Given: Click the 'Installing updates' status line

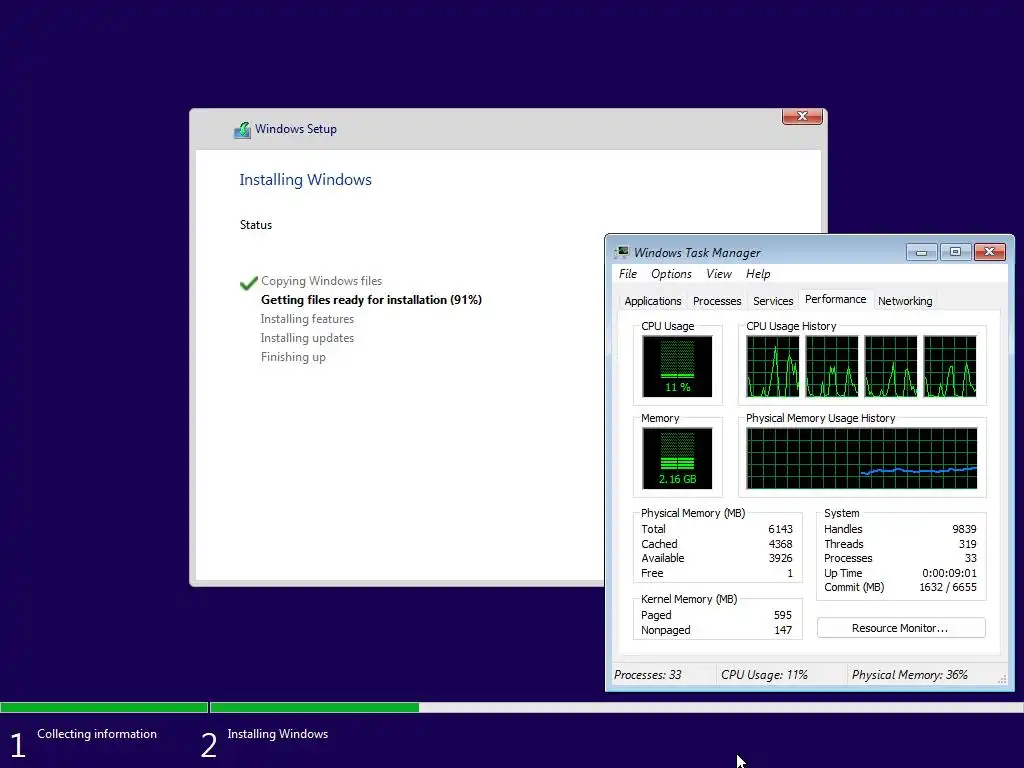Looking at the screenshot, I should 307,338.
